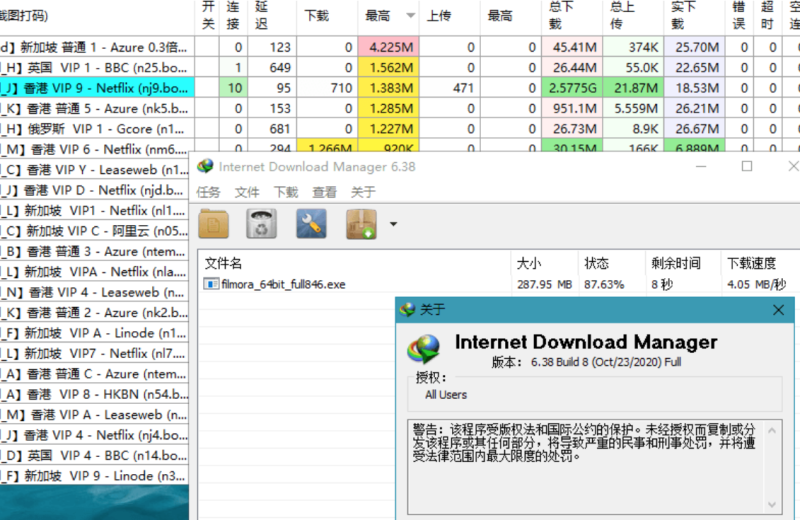Click the All Users license text
The image size is (800, 520).
pos(446,394)
